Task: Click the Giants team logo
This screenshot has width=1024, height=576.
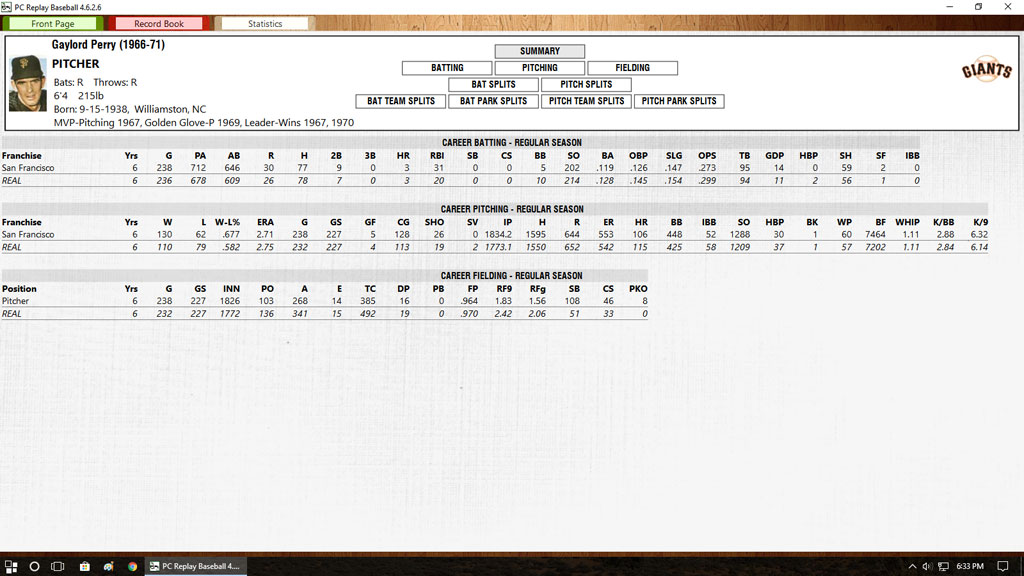Action: [986, 70]
